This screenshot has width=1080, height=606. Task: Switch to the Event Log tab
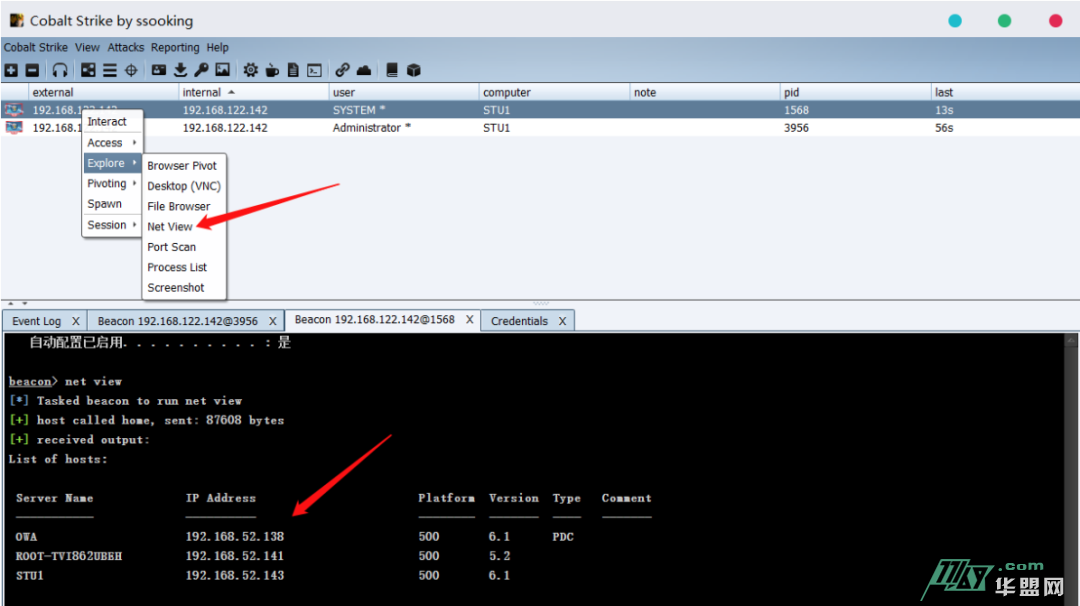37,321
